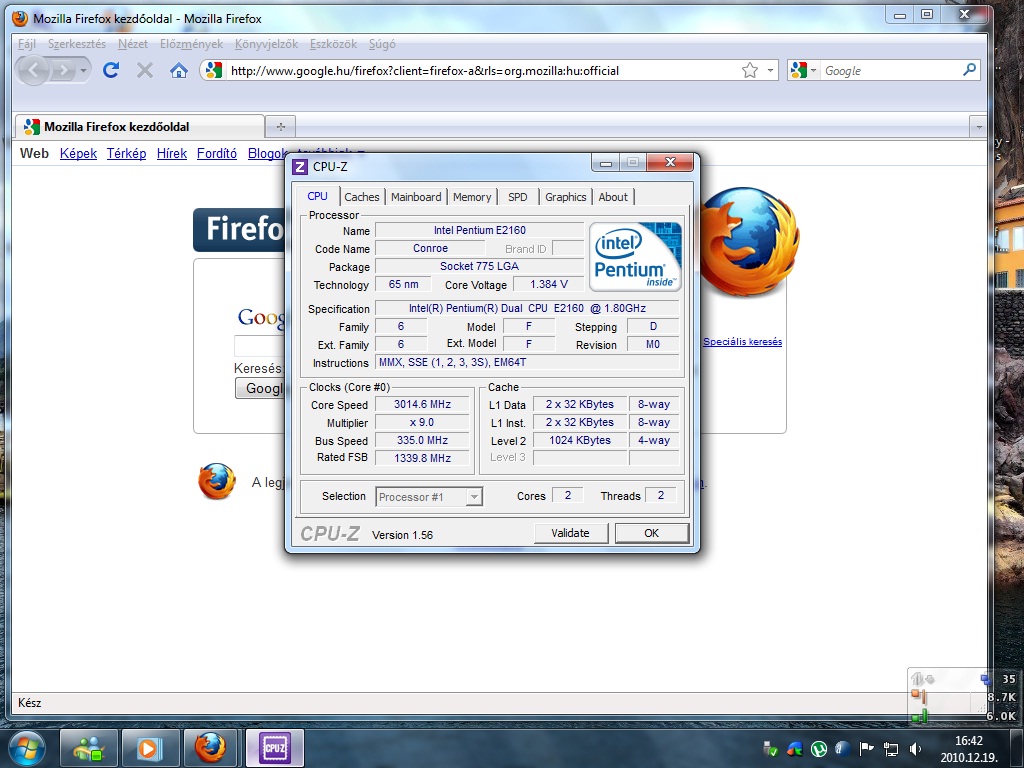The height and width of the screenshot is (768, 1024).
Task: Click the Speciális keresés link
Action: tap(743, 342)
